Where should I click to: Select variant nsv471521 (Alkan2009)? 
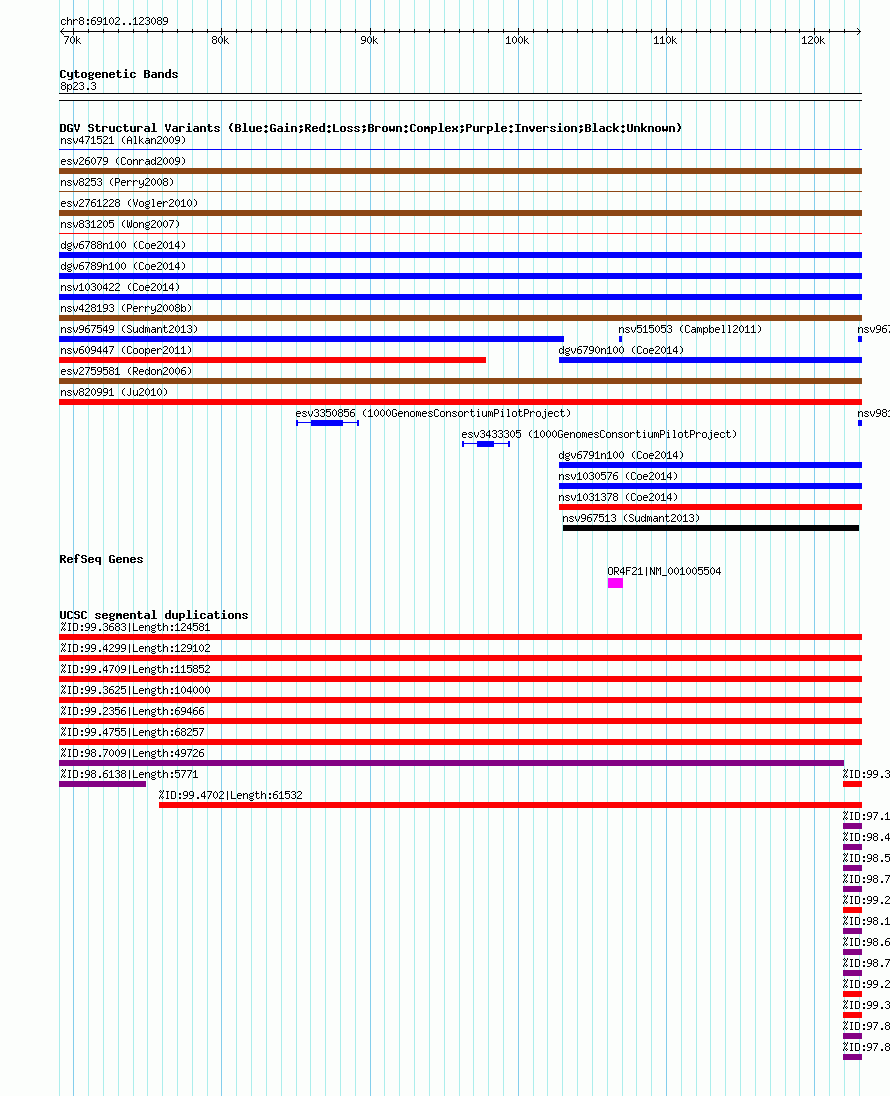click(123, 140)
